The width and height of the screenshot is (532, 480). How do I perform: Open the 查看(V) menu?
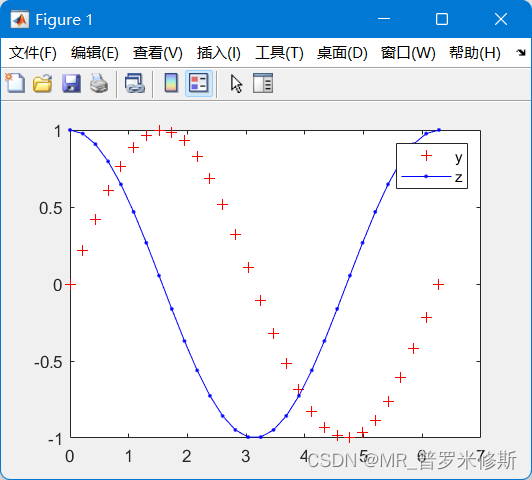pos(158,53)
